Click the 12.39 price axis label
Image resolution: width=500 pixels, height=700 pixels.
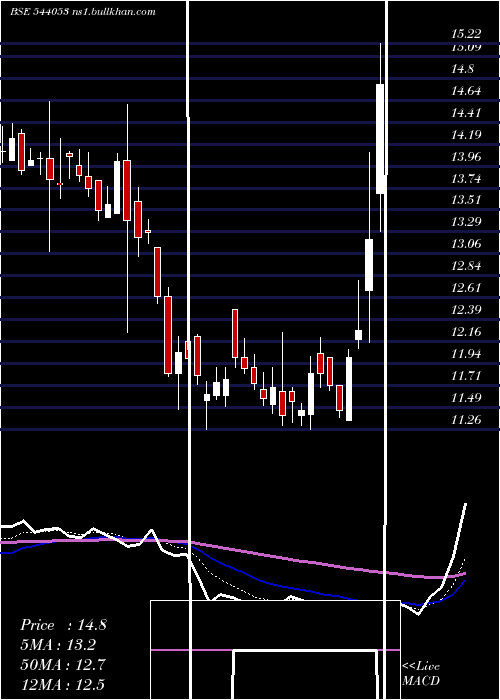[466, 309]
